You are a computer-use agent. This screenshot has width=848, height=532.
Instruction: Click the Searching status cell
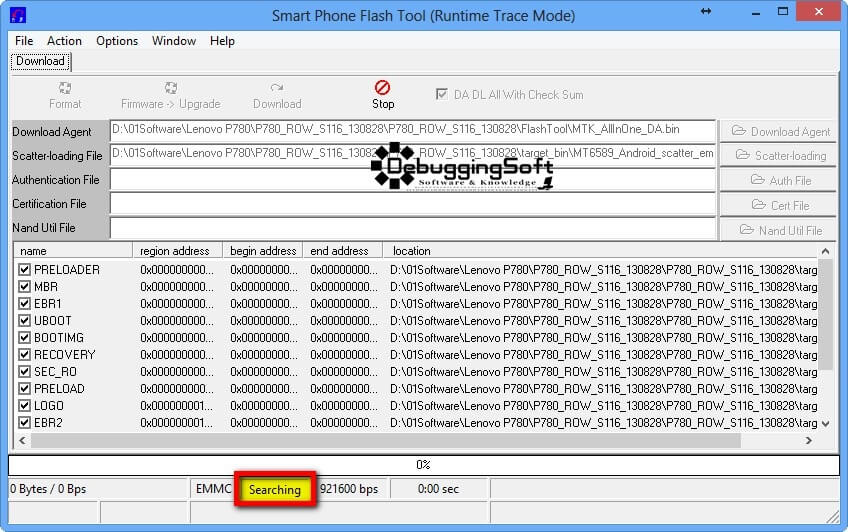[275, 490]
